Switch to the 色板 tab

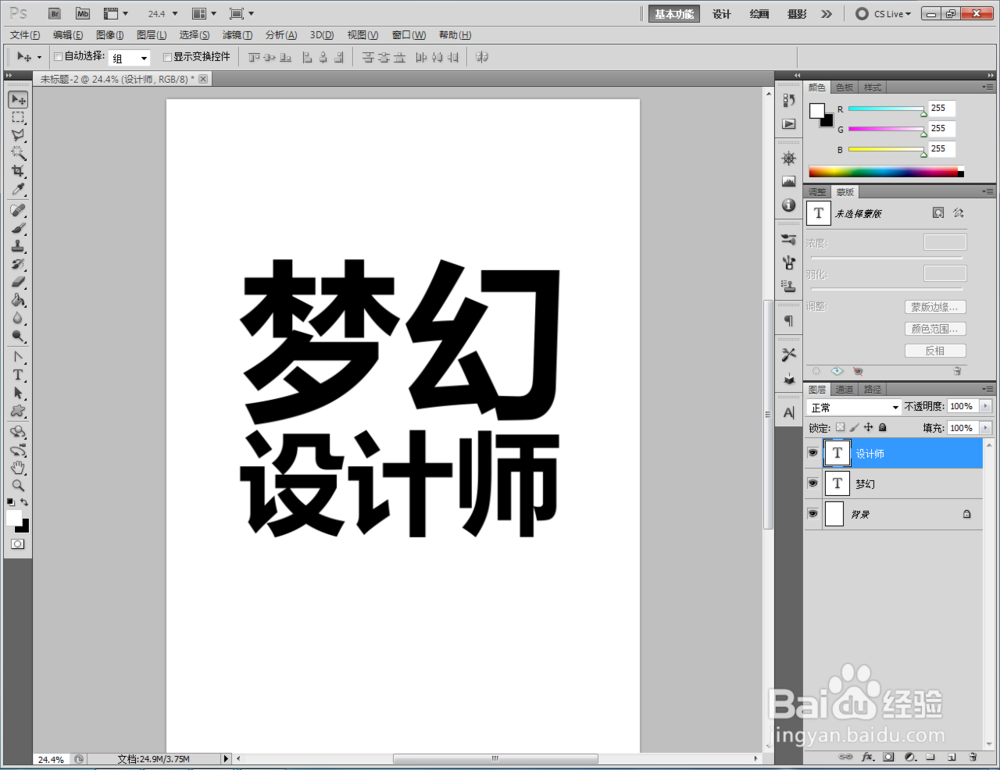[844, 87]
